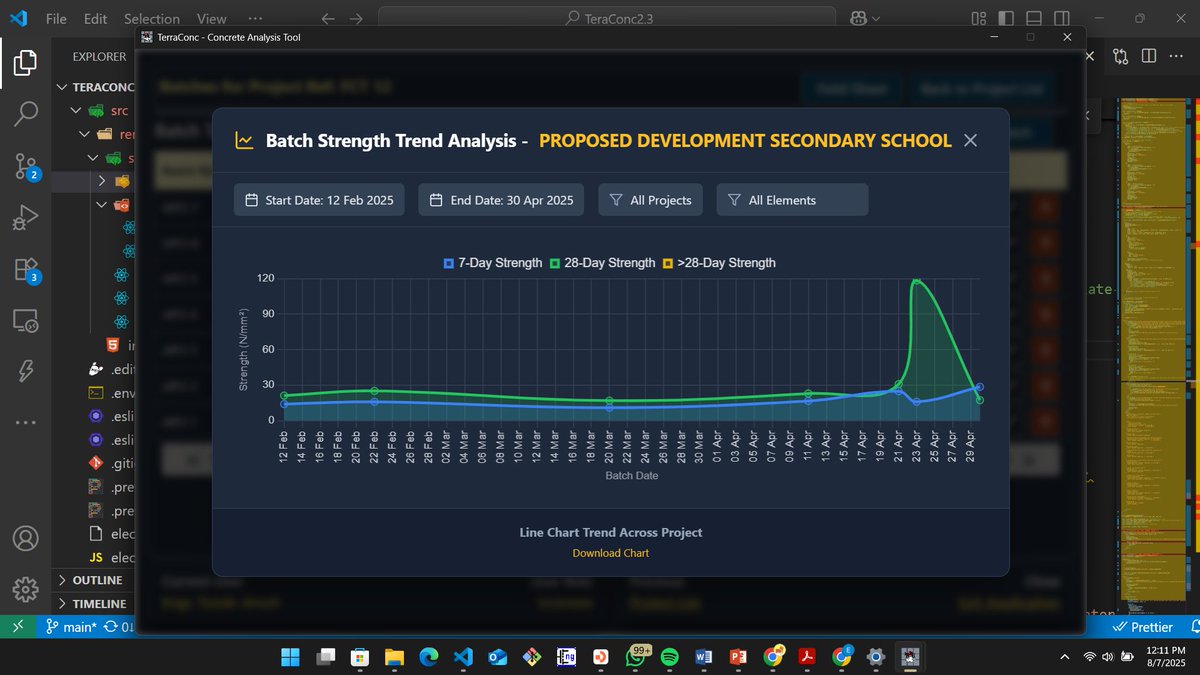Click Prettier status bar item
Screen dimensions: 1200x675
pyautogui.click(x=1143, y=627)
